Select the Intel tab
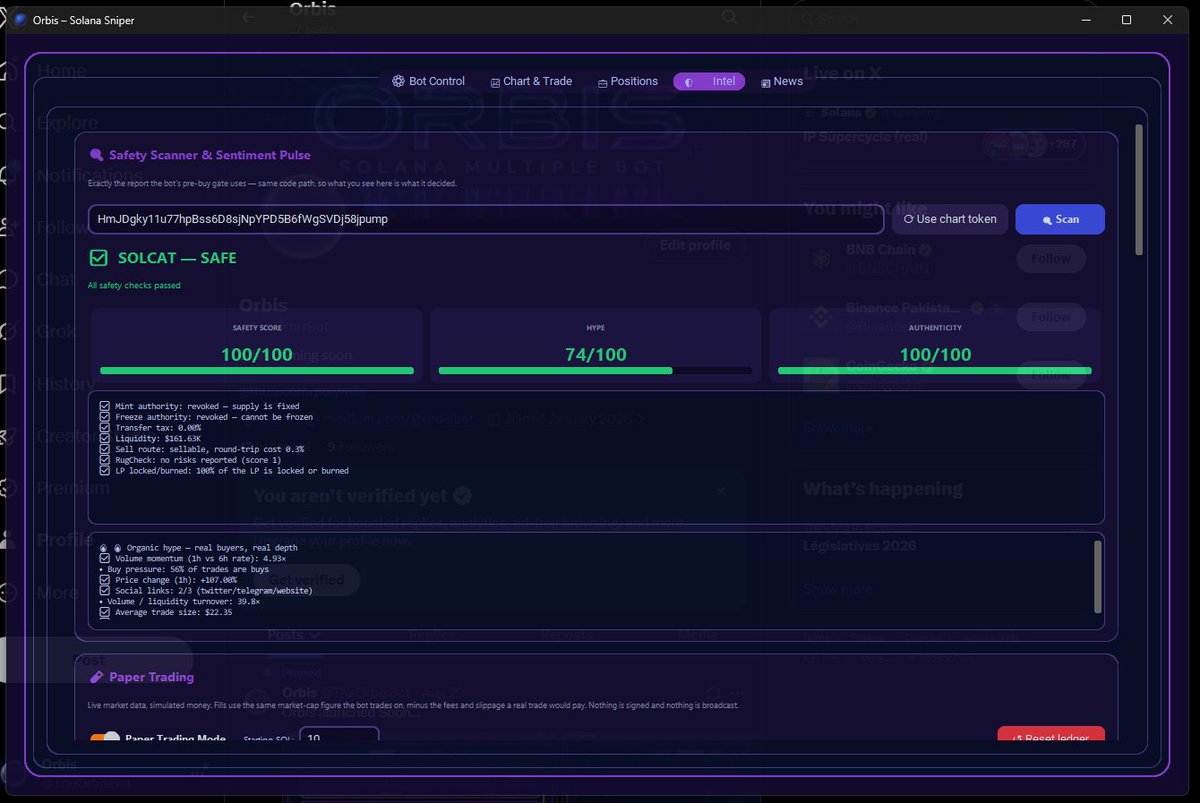 (709, 81)
